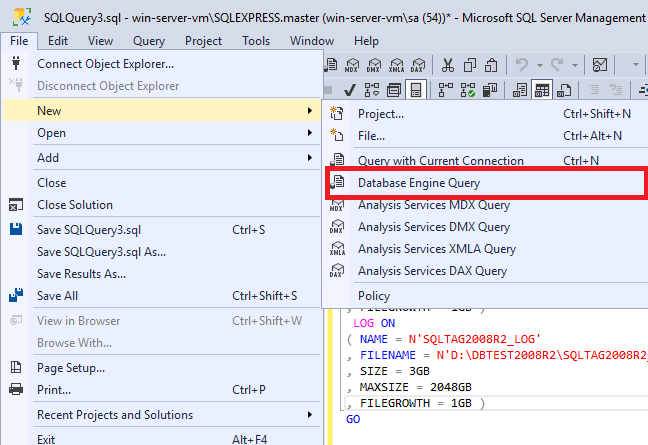Open the Window menu
Viewport: 648px width, 445px height.
(x=312, y=41)
